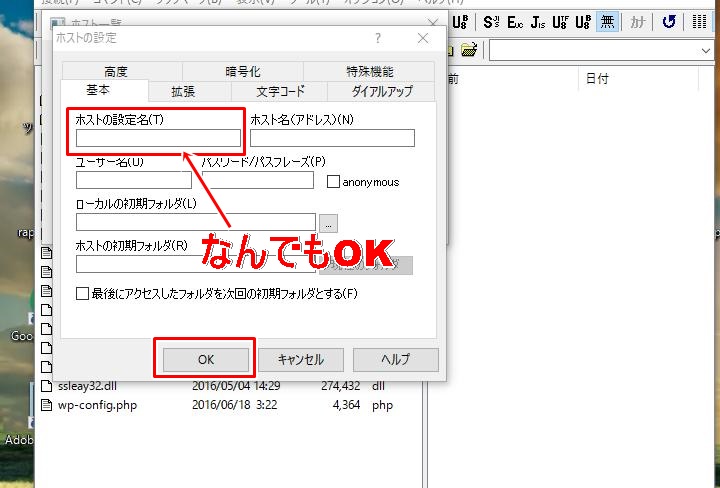Click the キャンセル button
This screenshot has height=488, width=720.
301,359
